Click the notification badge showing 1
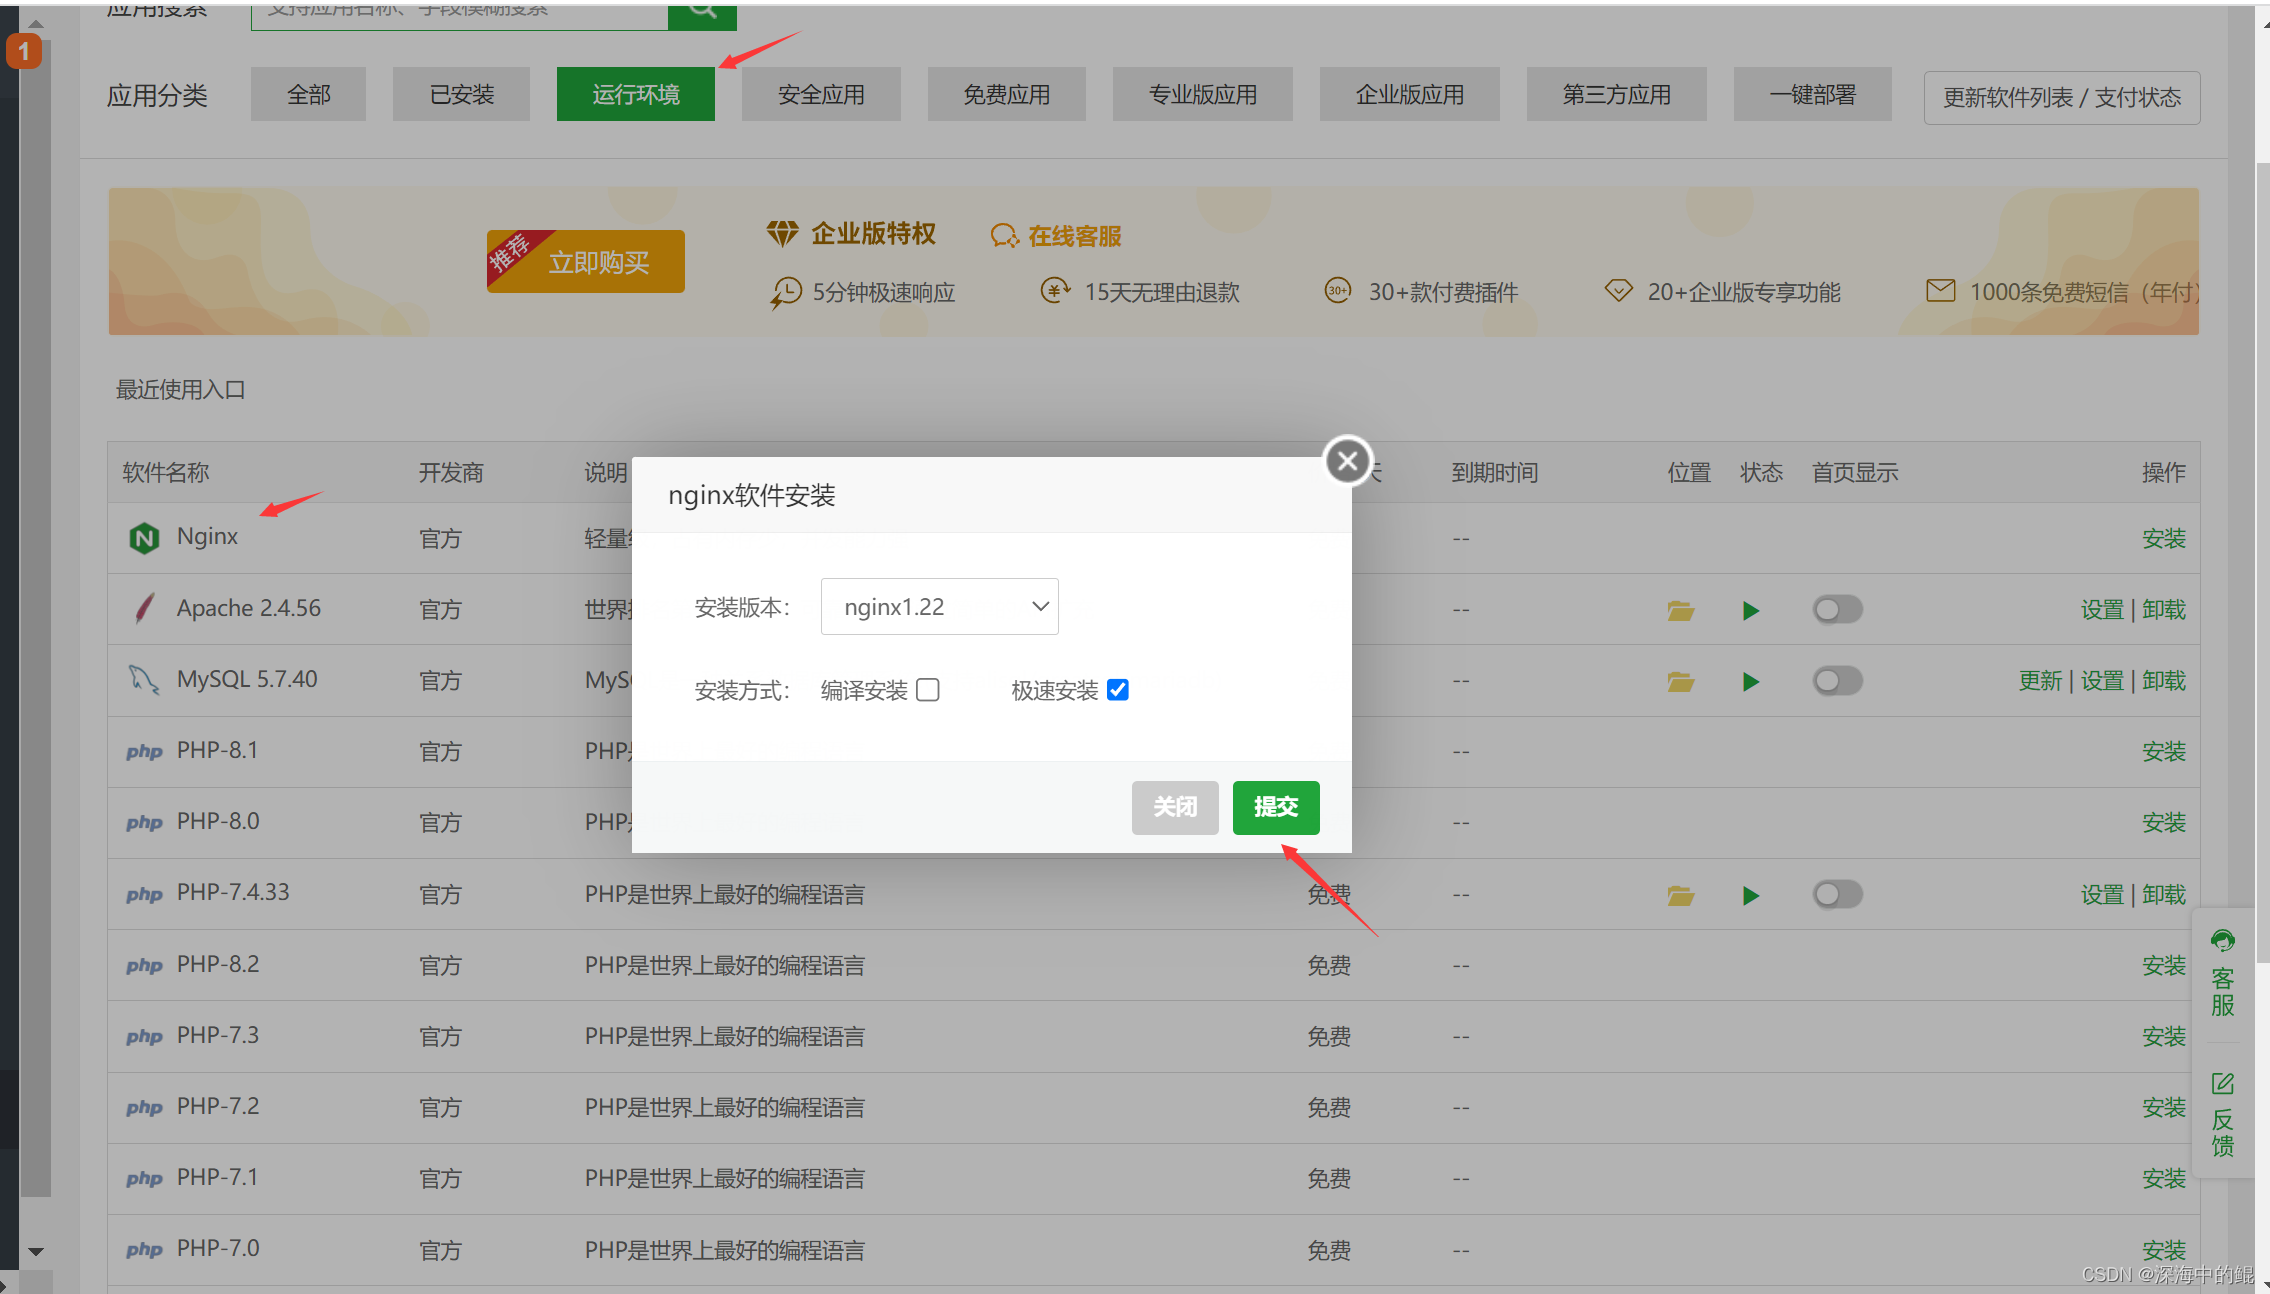Screen dimensions: 2270x1294 coord(24,51)
